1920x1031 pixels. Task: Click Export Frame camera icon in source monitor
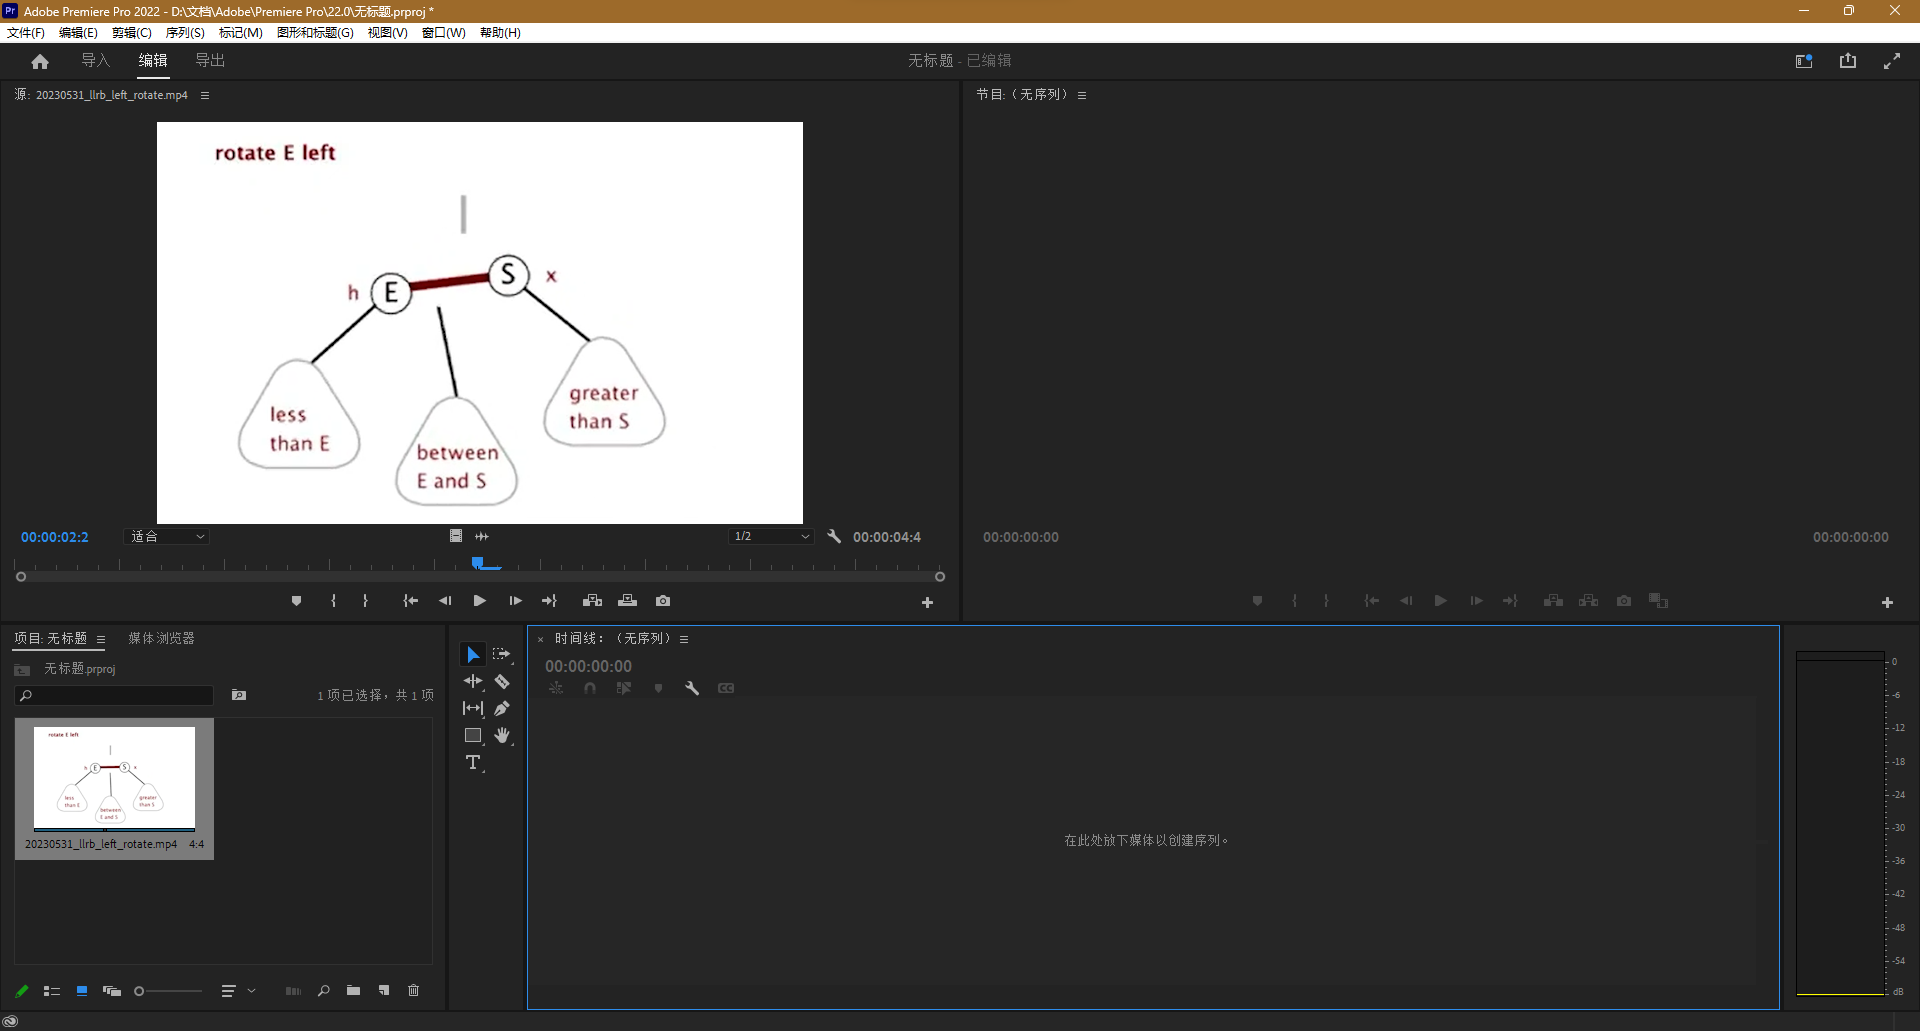tap(663, 601)
